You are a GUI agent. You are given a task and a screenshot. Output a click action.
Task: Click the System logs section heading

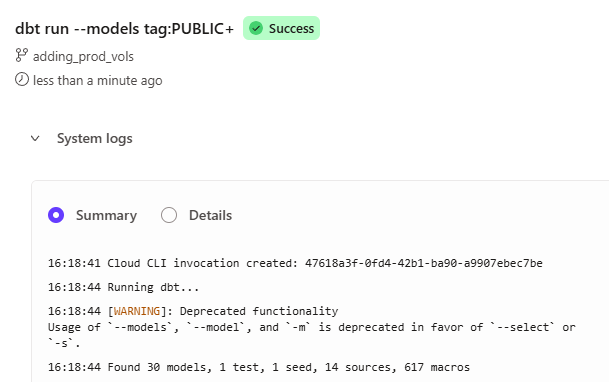[x=95, y=139]
